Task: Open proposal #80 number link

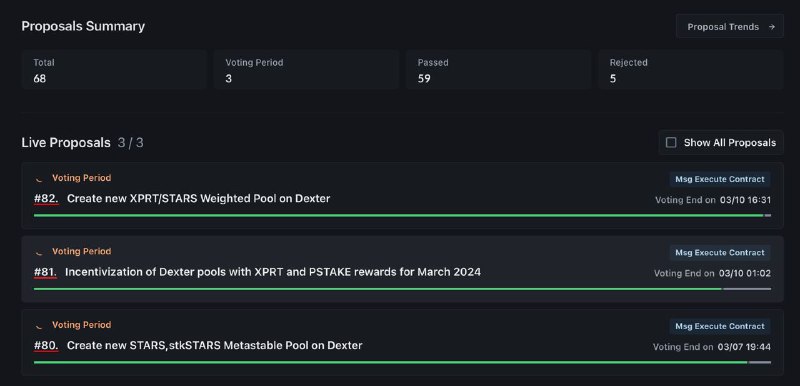Action: (46, 346)
